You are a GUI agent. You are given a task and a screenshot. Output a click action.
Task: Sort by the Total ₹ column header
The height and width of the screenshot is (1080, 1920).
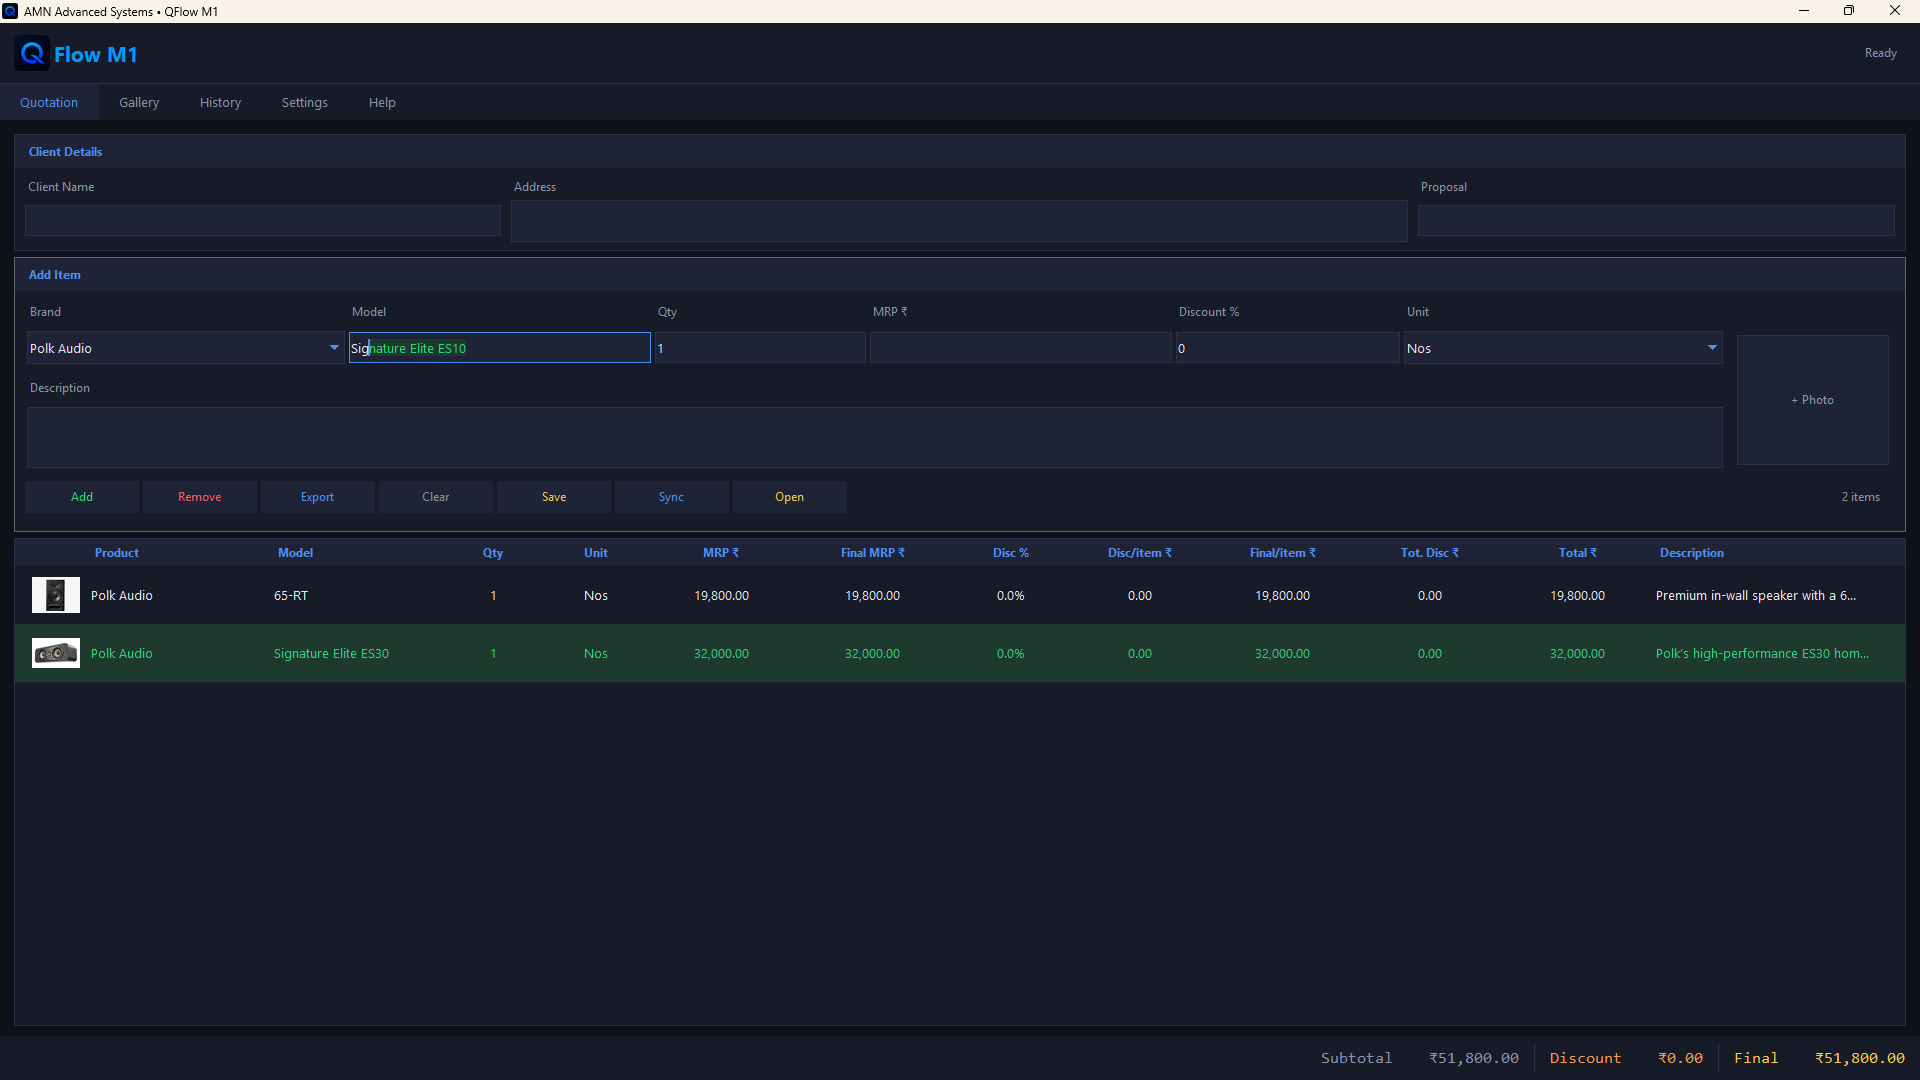pyautogui.click(x=1578, y=553)
